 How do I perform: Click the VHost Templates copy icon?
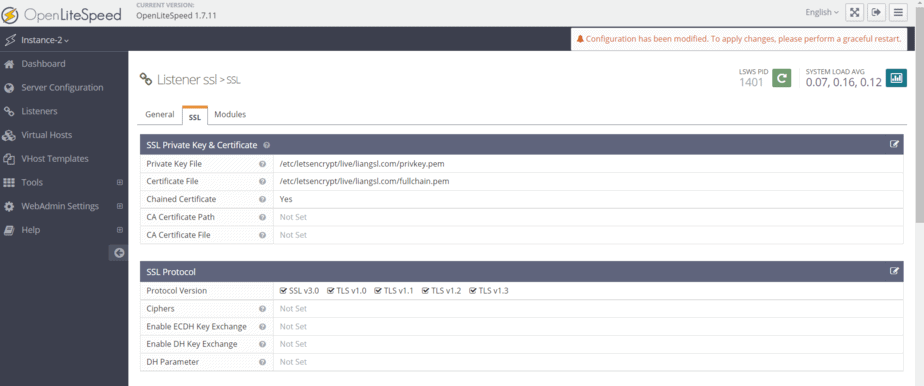(9, 159)
